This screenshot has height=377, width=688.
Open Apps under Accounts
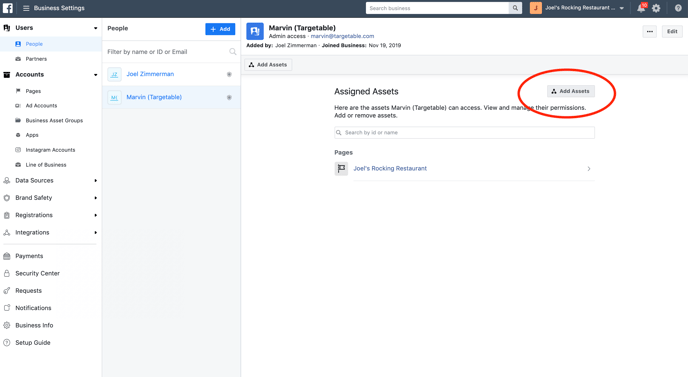tap(32, 135)
